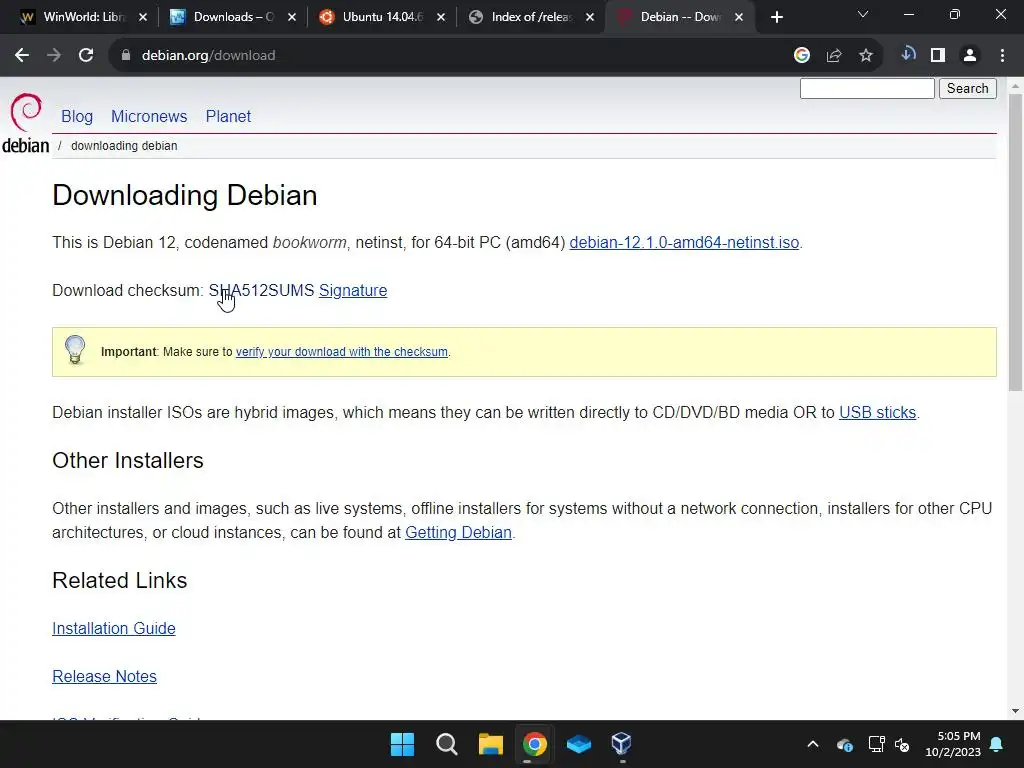Open the Blog link

click(x=77, y=116)
